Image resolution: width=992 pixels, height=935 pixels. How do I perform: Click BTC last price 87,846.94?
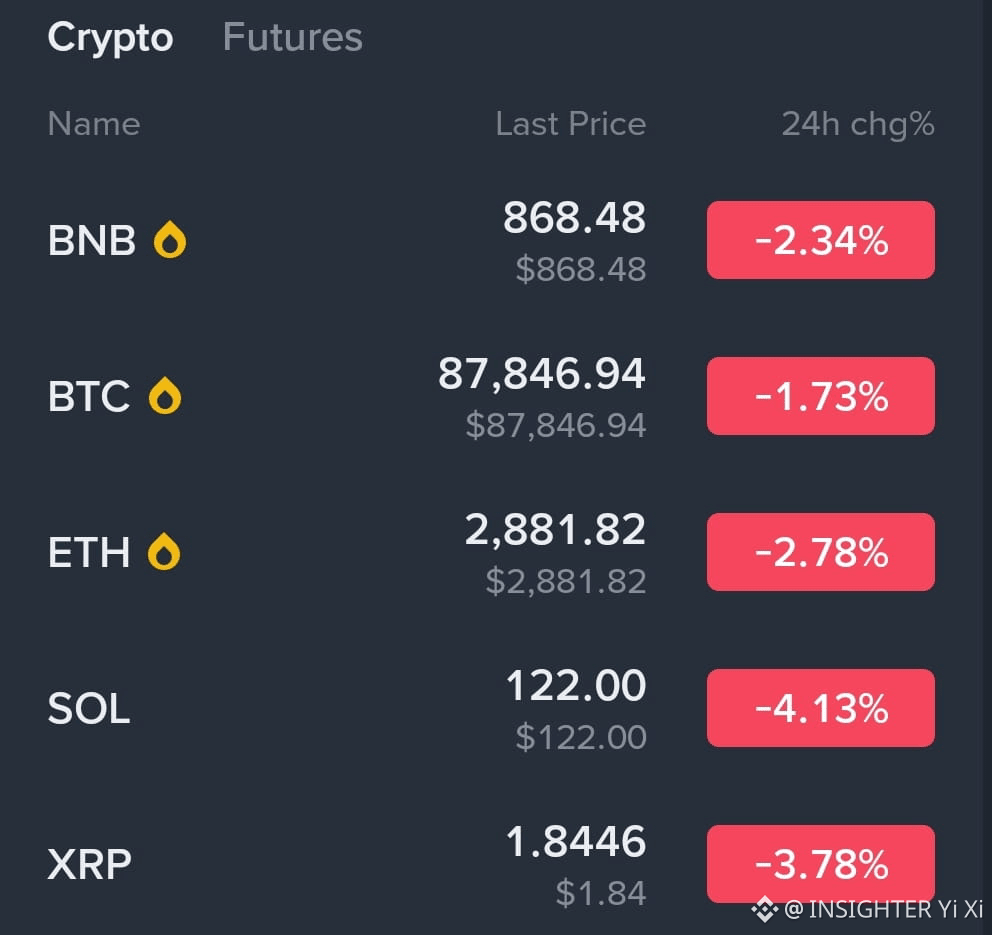541,374
